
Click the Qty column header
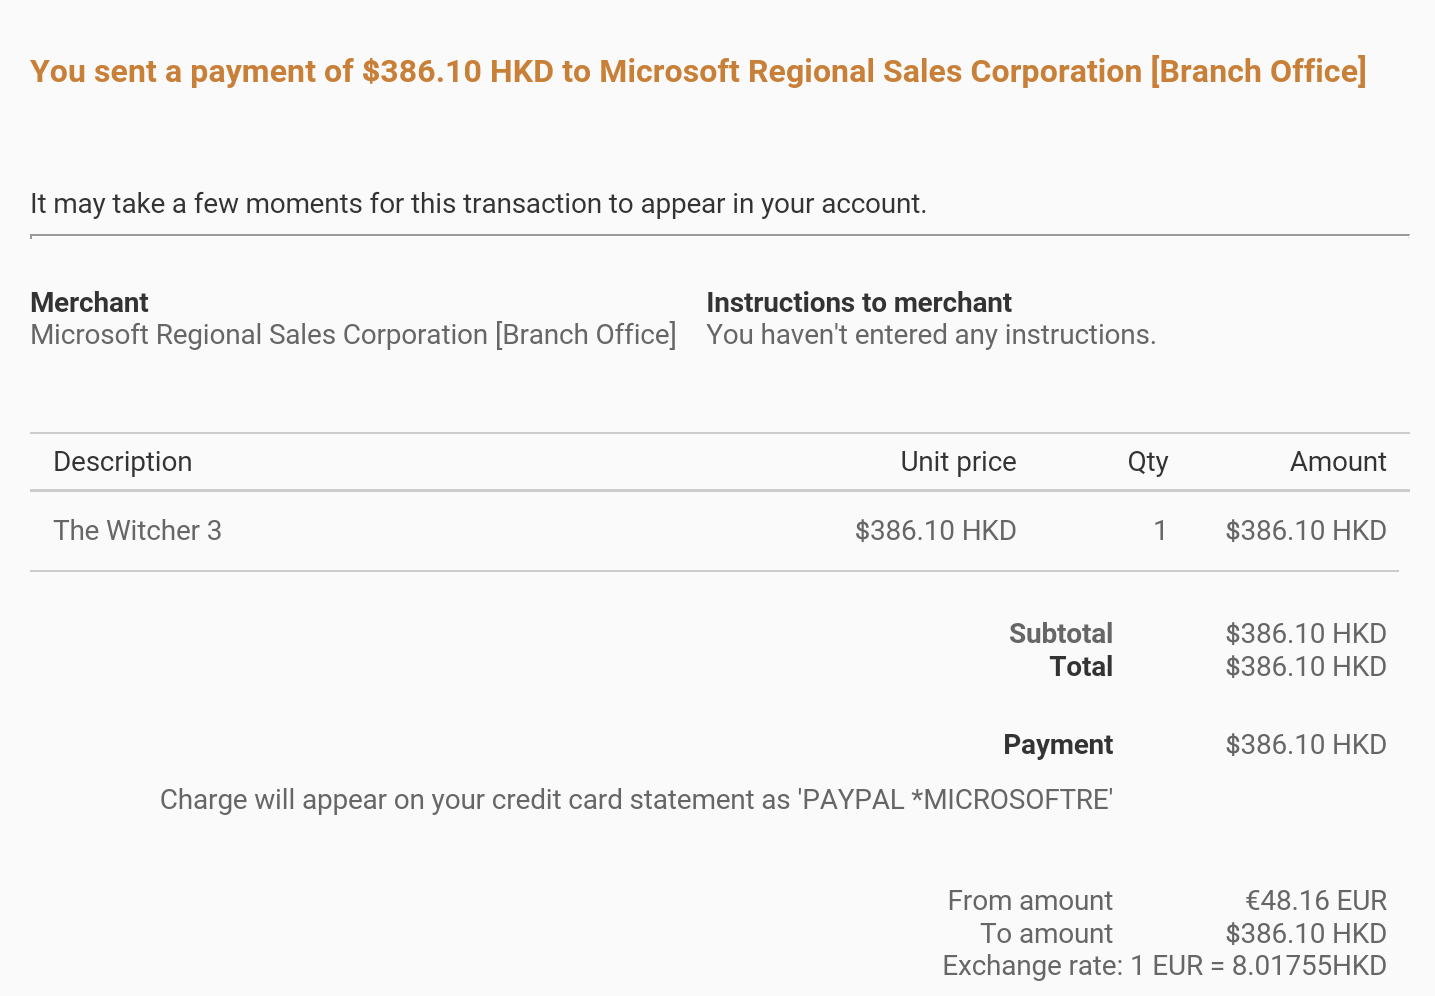point(1148,462)
